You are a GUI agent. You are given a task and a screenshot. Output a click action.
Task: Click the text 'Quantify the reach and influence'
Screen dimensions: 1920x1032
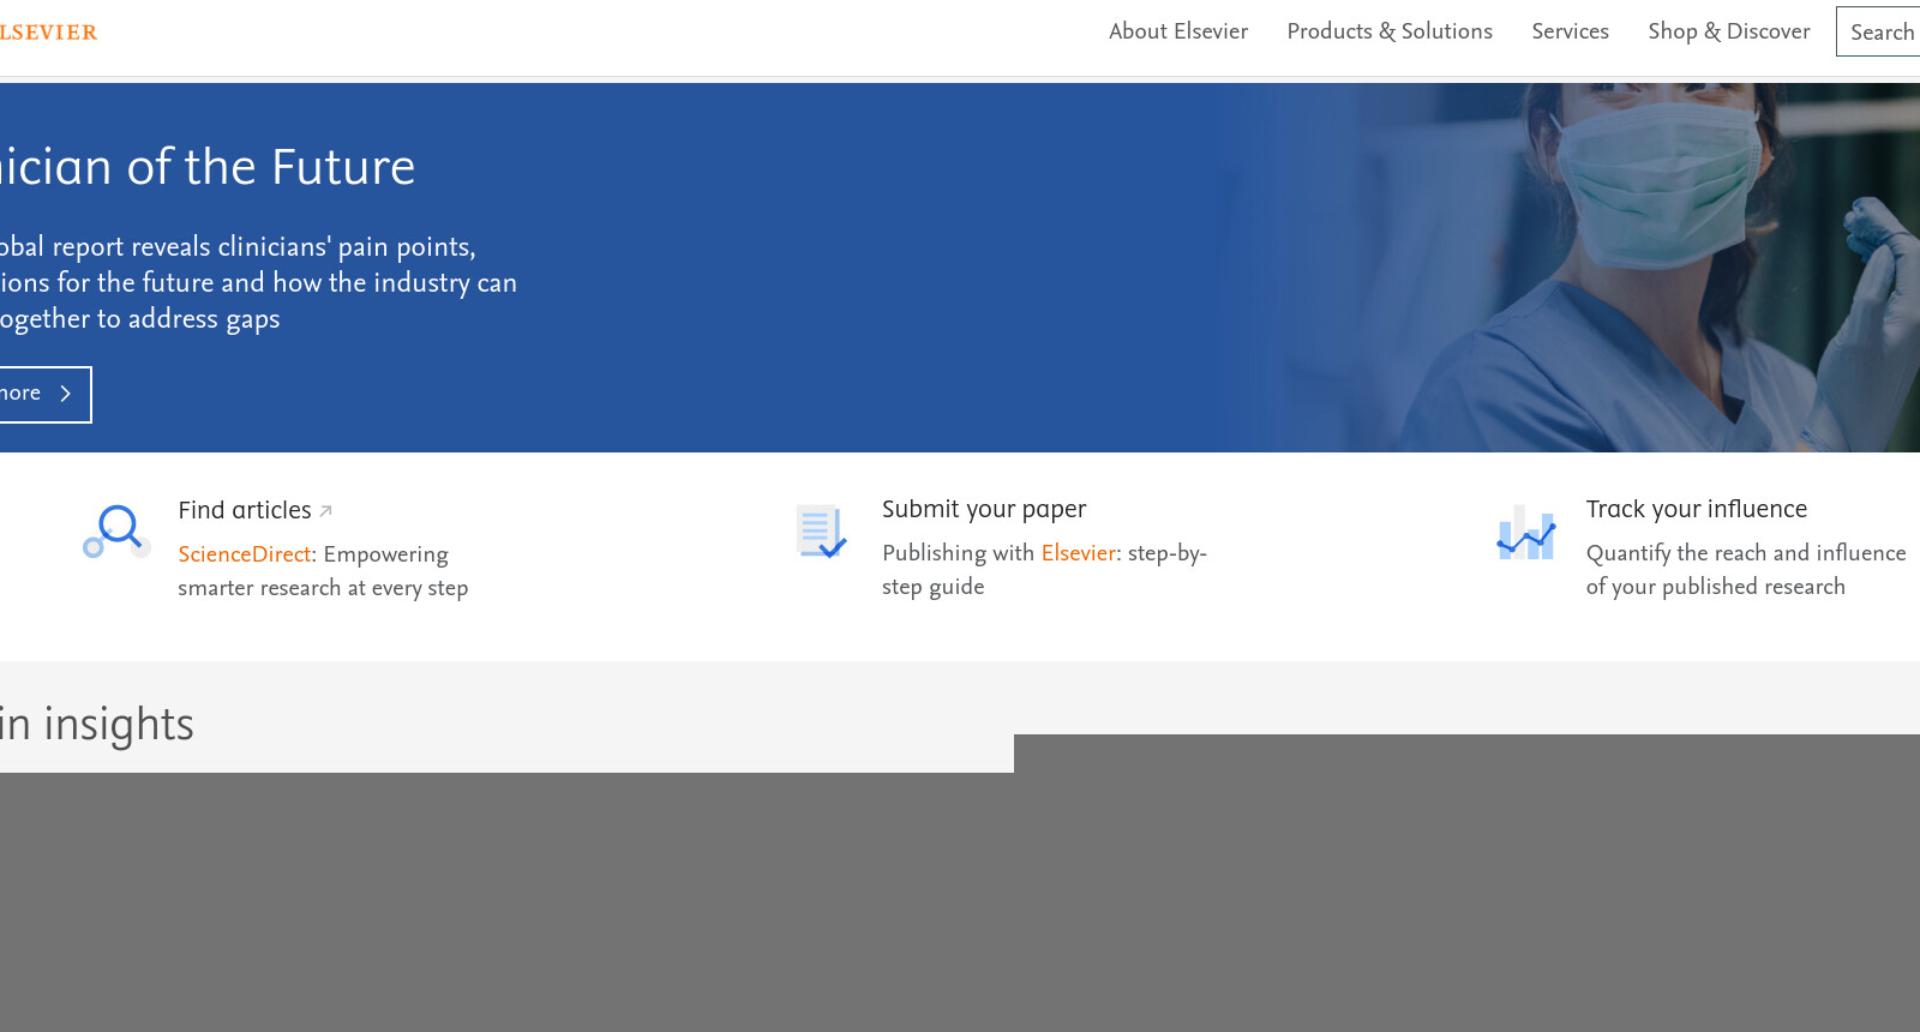click(x=1746, y=553)
